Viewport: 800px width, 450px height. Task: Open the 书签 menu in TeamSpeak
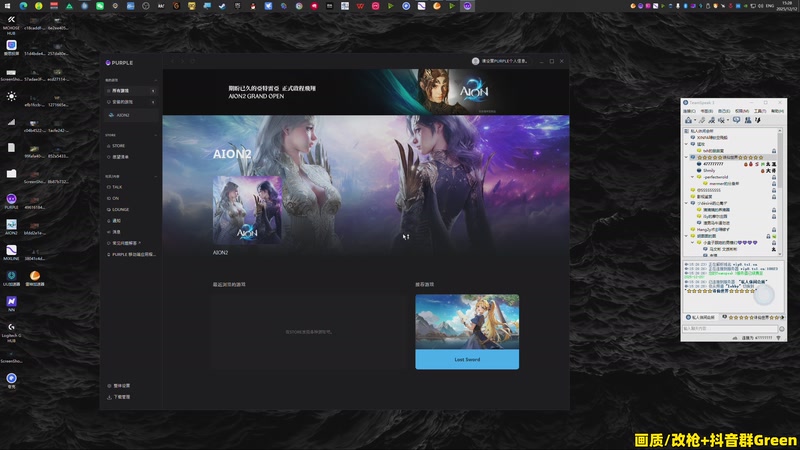[x=707, y=111]
